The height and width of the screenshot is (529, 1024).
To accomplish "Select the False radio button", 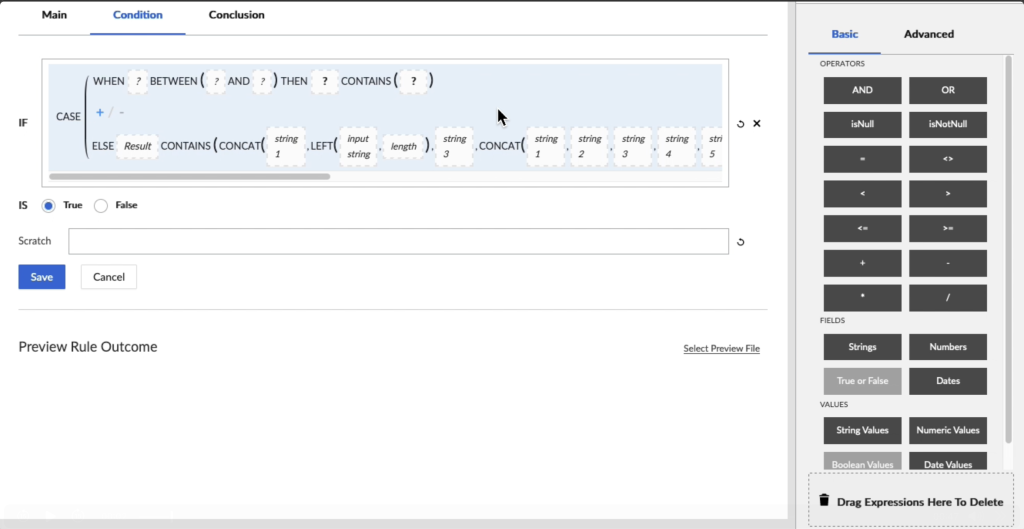I will tap(101, 205).
